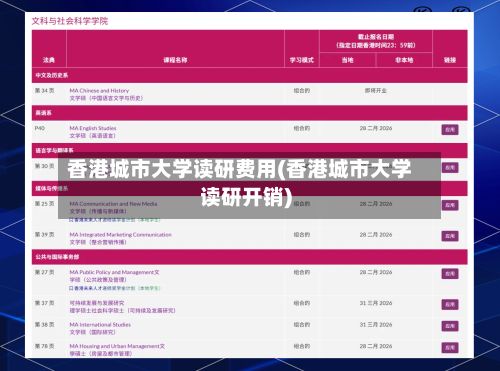This screenshot has height=371, width=500.
Task: Apply to MA Communication and New Media
Action: point(450,205)
